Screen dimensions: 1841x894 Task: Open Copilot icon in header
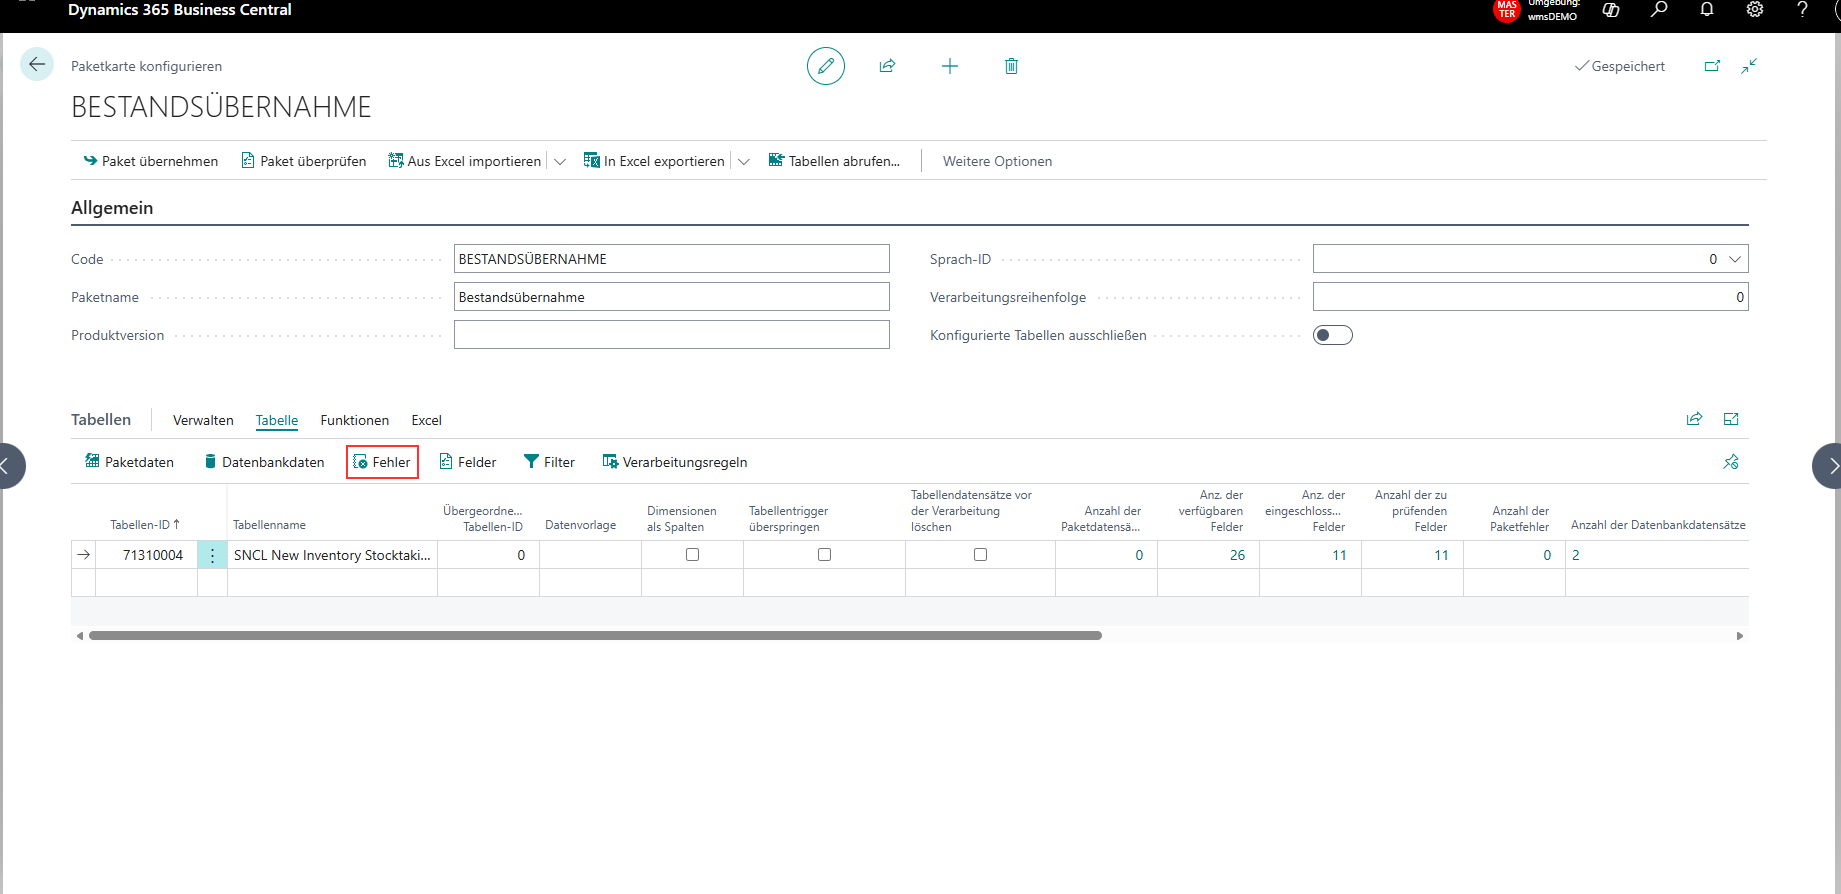[x=1611, y=10]
